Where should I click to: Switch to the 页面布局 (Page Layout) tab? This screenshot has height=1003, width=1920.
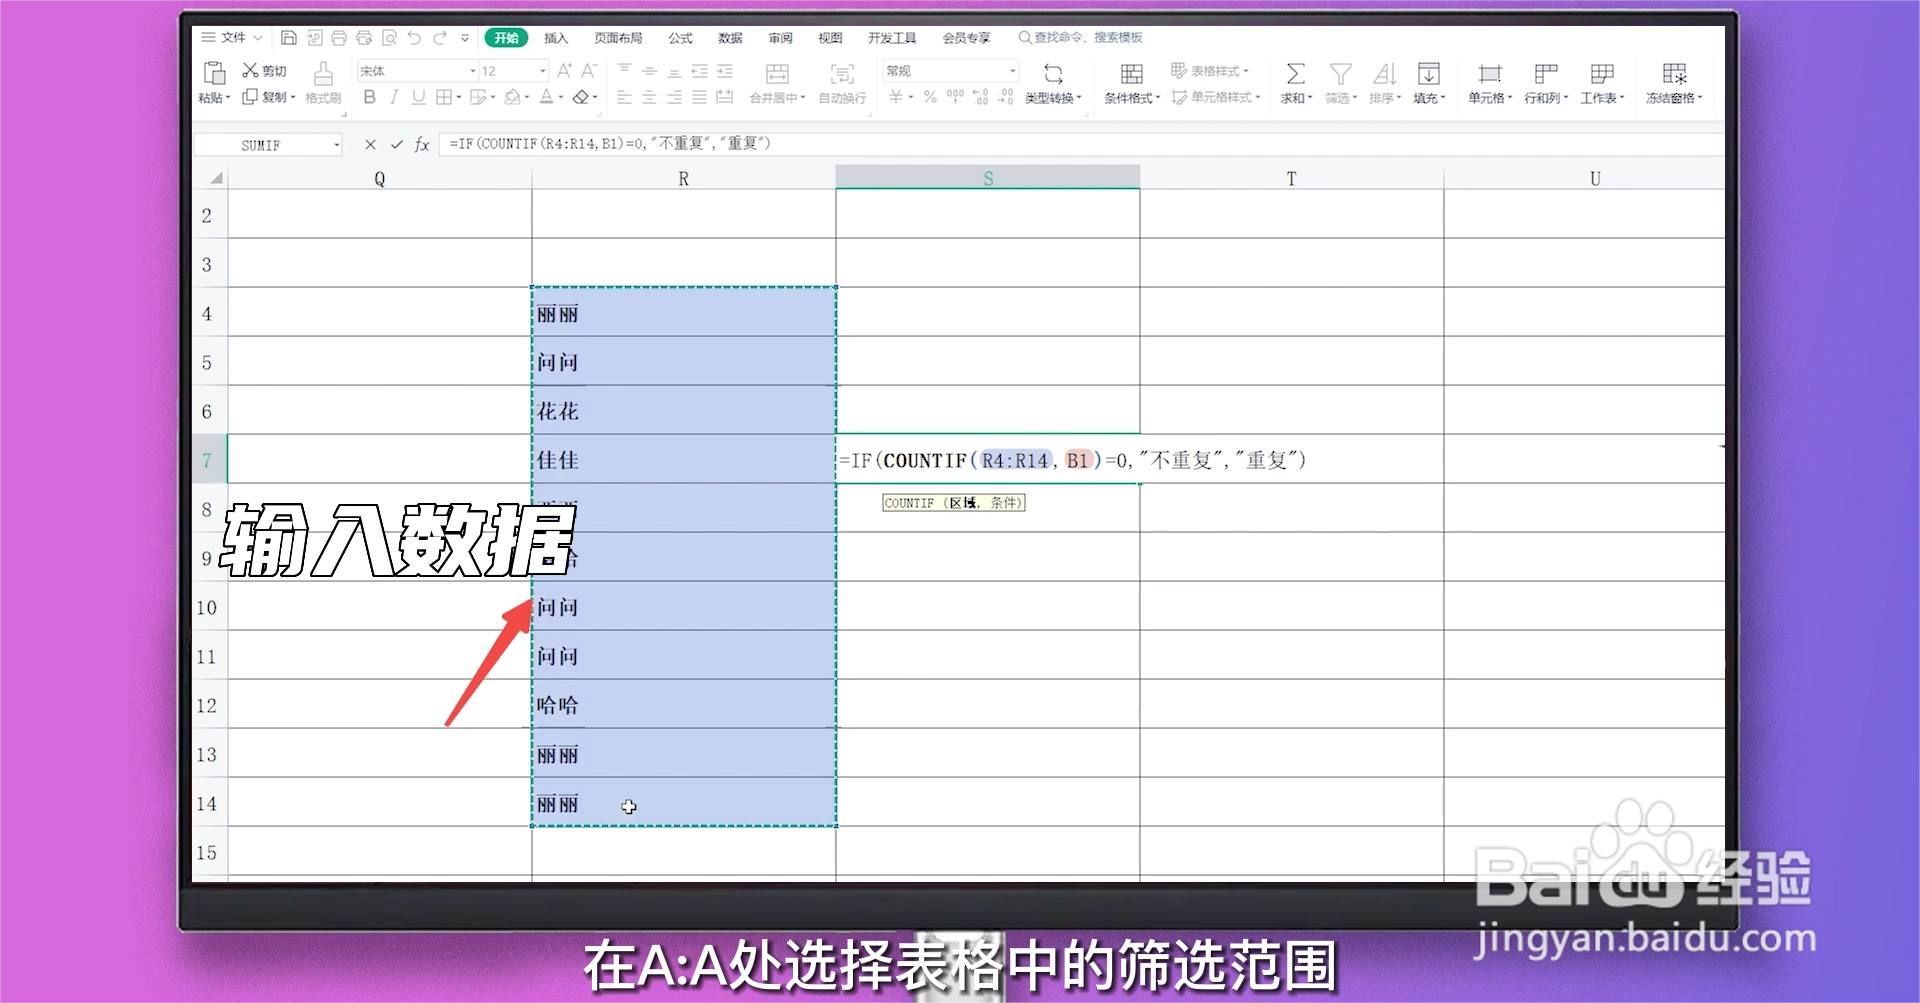618,38
